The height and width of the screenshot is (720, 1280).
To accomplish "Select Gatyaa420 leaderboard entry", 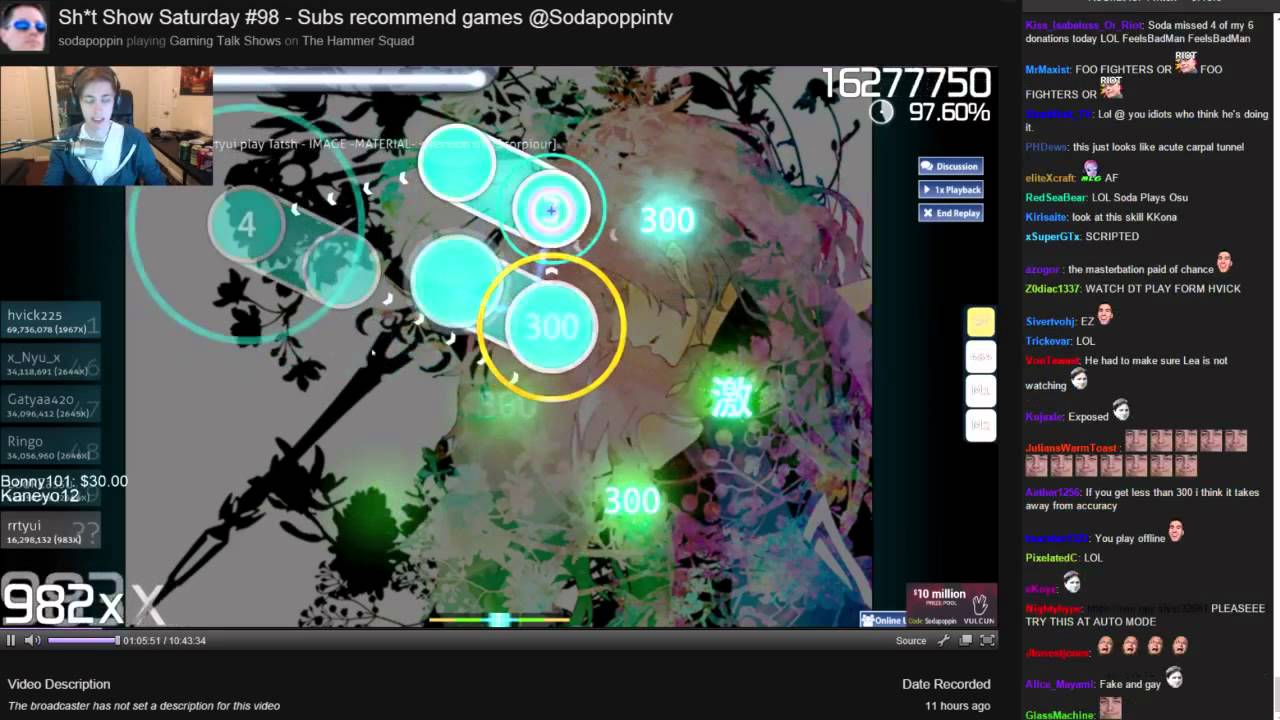I will coord(50,405).
